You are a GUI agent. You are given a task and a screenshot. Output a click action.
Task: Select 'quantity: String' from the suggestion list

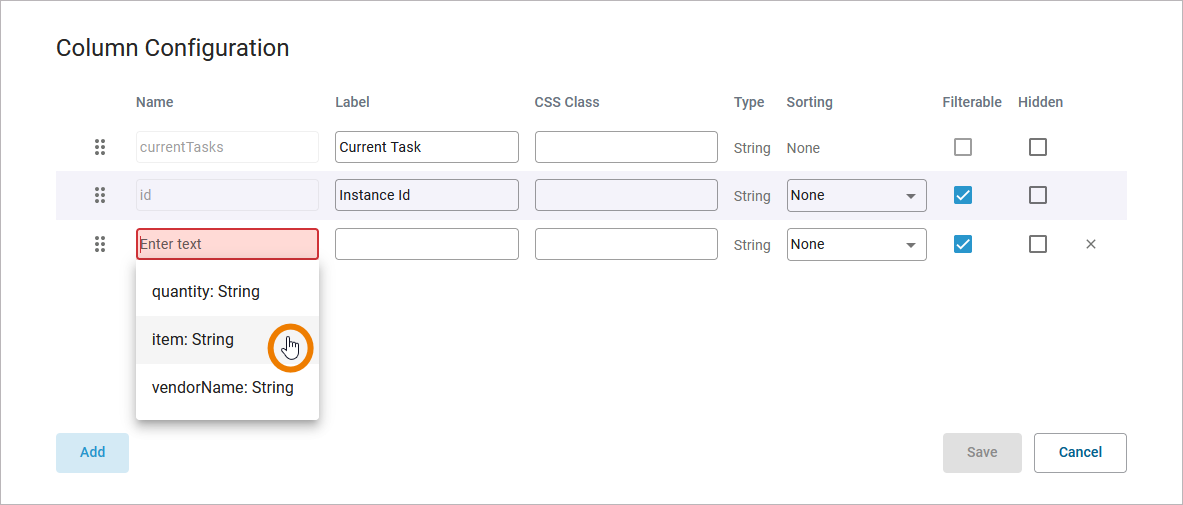tap(206, 292)
